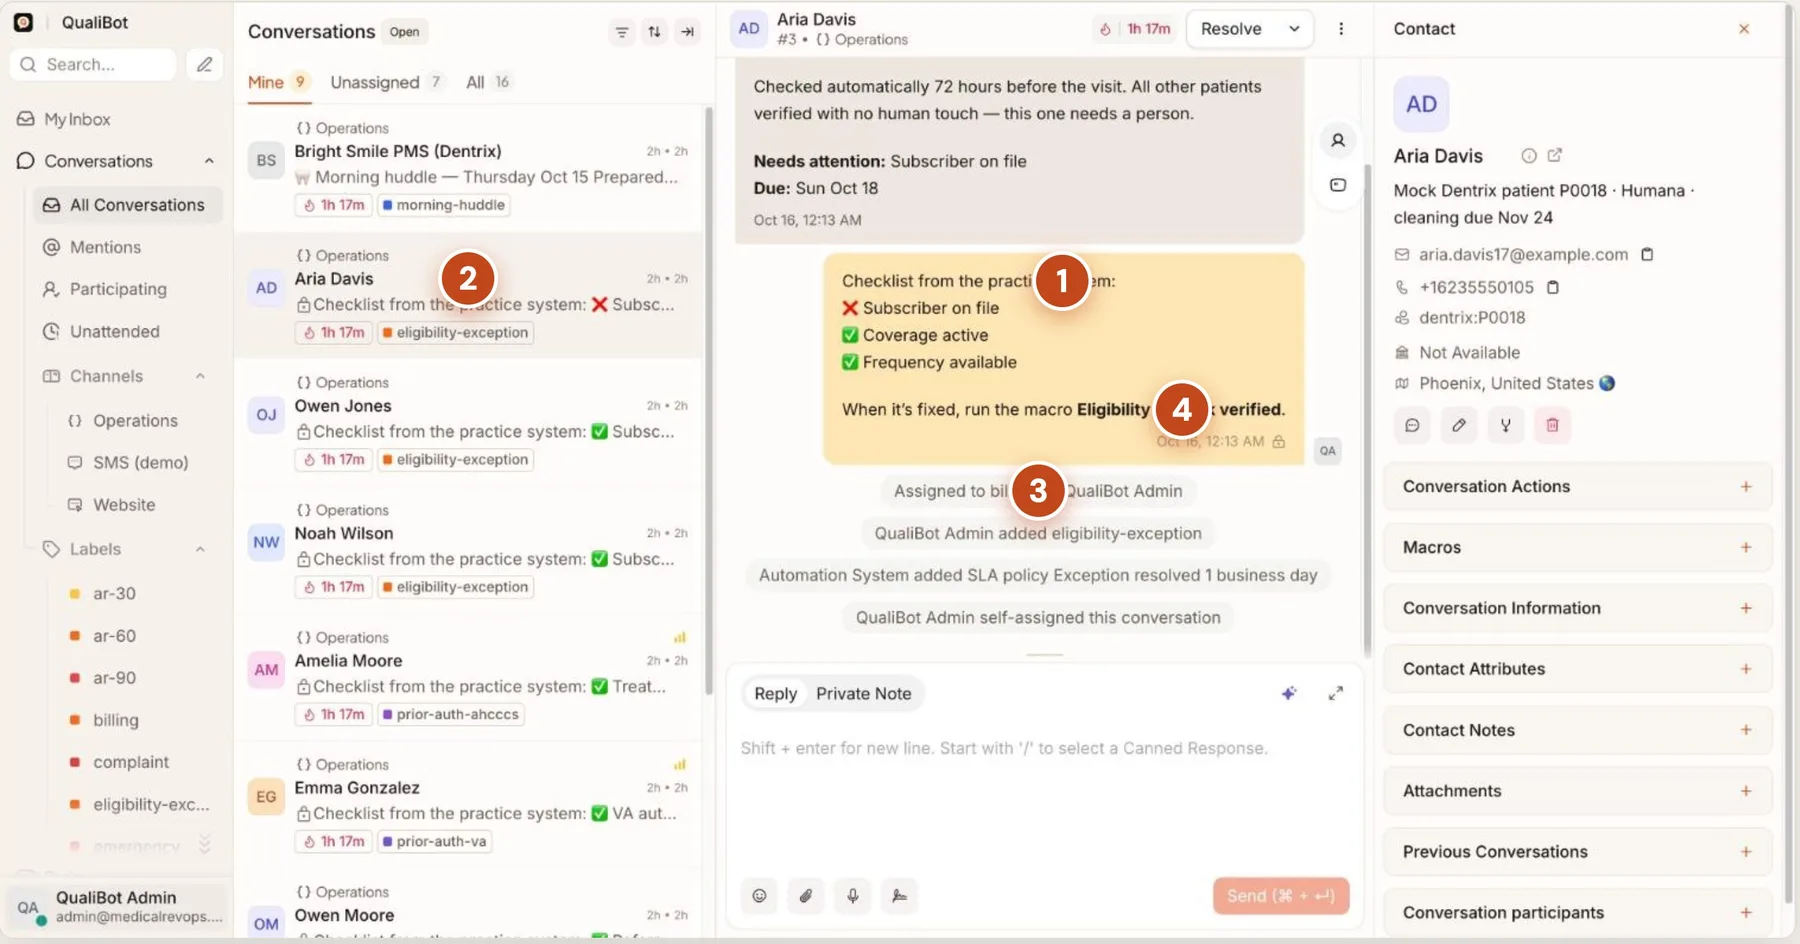Merge contact icon in Contact panel

[x=1505, y=425]
